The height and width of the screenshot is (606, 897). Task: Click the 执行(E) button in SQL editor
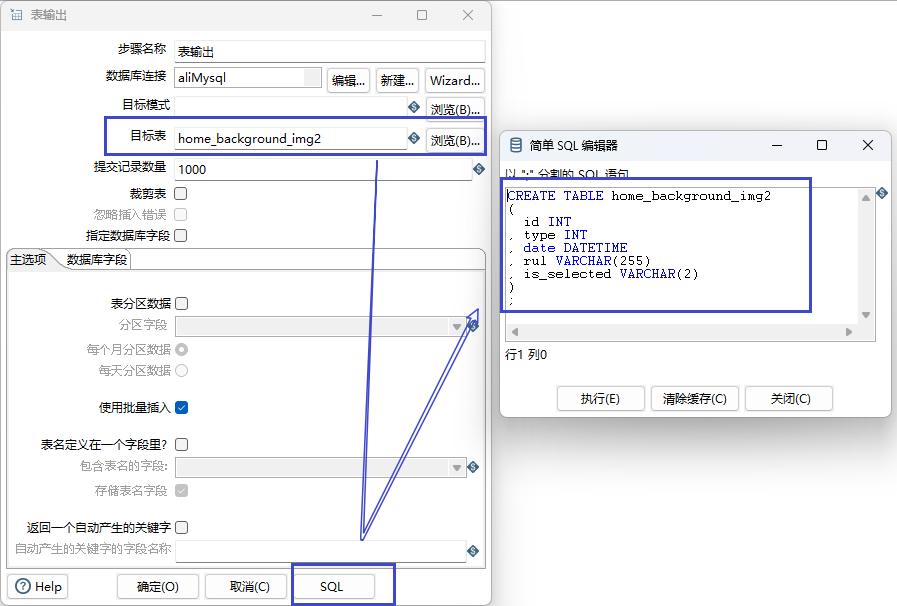[x=600, y=398]
